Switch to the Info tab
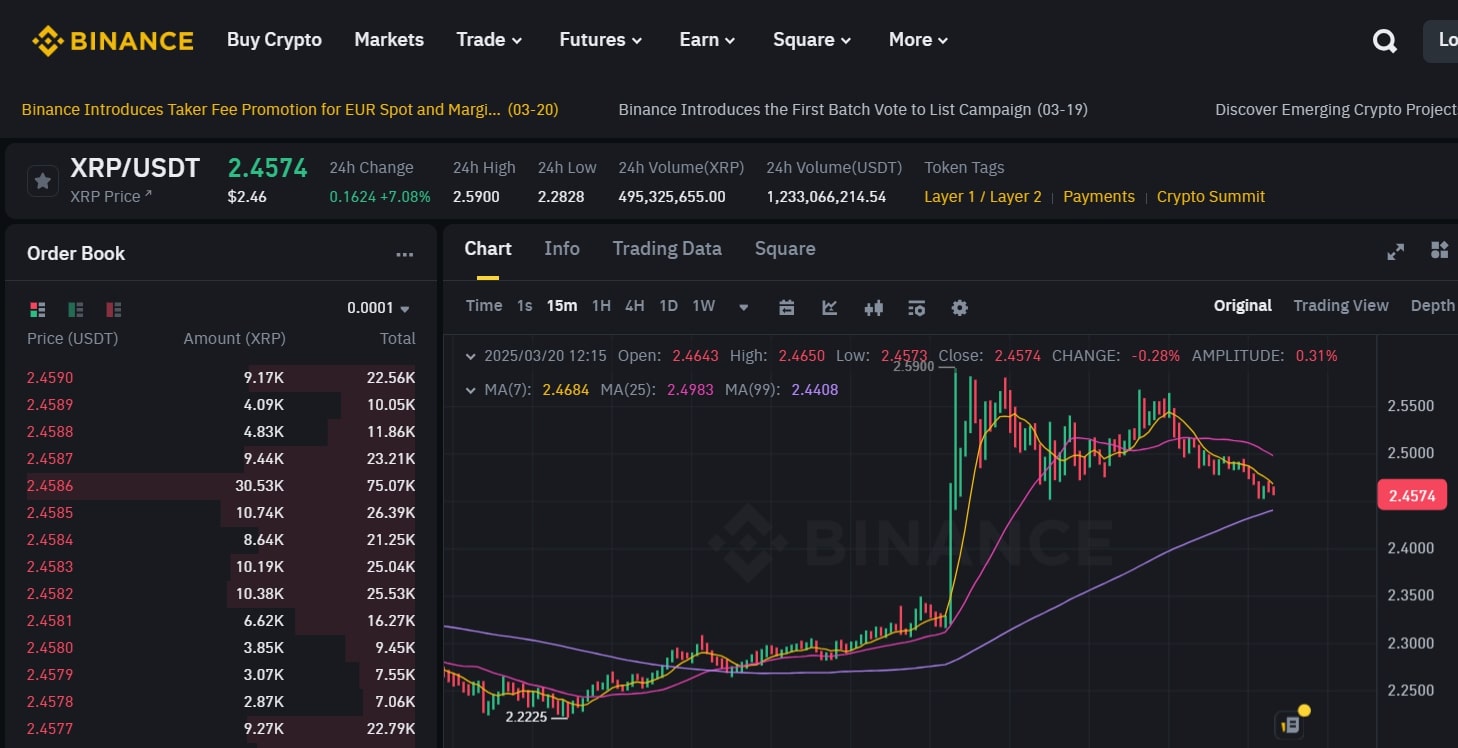 click(562, 249)
